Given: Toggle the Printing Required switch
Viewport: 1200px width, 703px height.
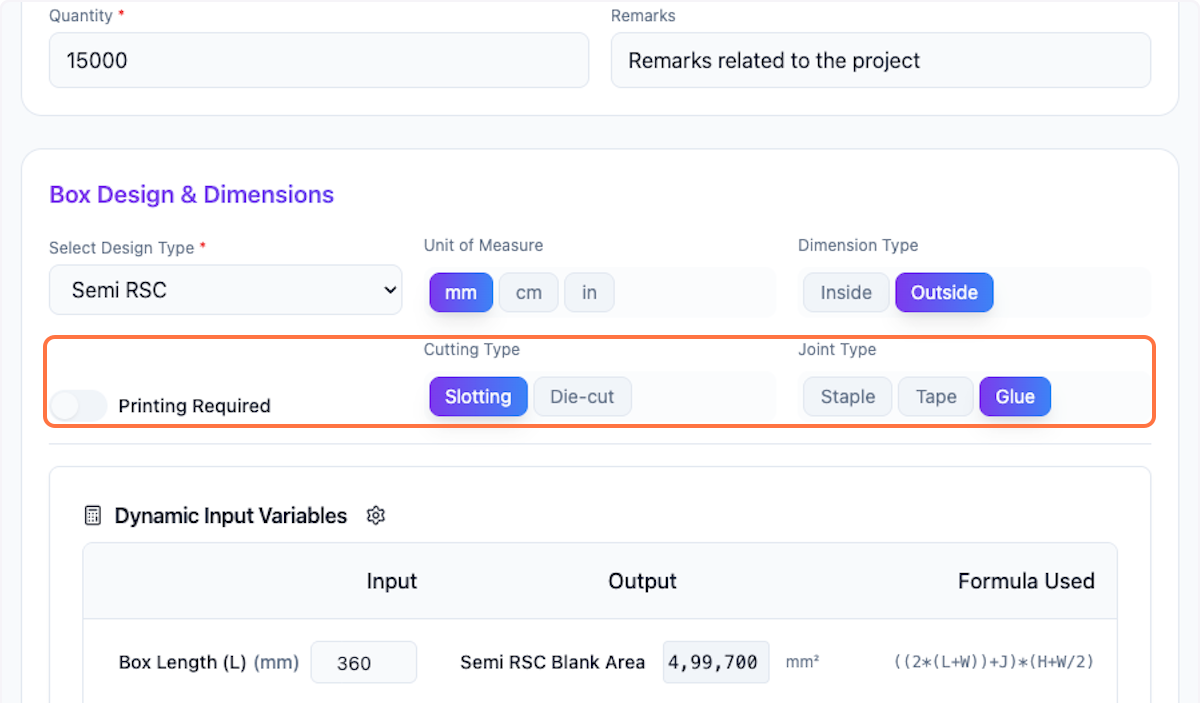Looking at the screenshot, I should click(x=79, y=406).
